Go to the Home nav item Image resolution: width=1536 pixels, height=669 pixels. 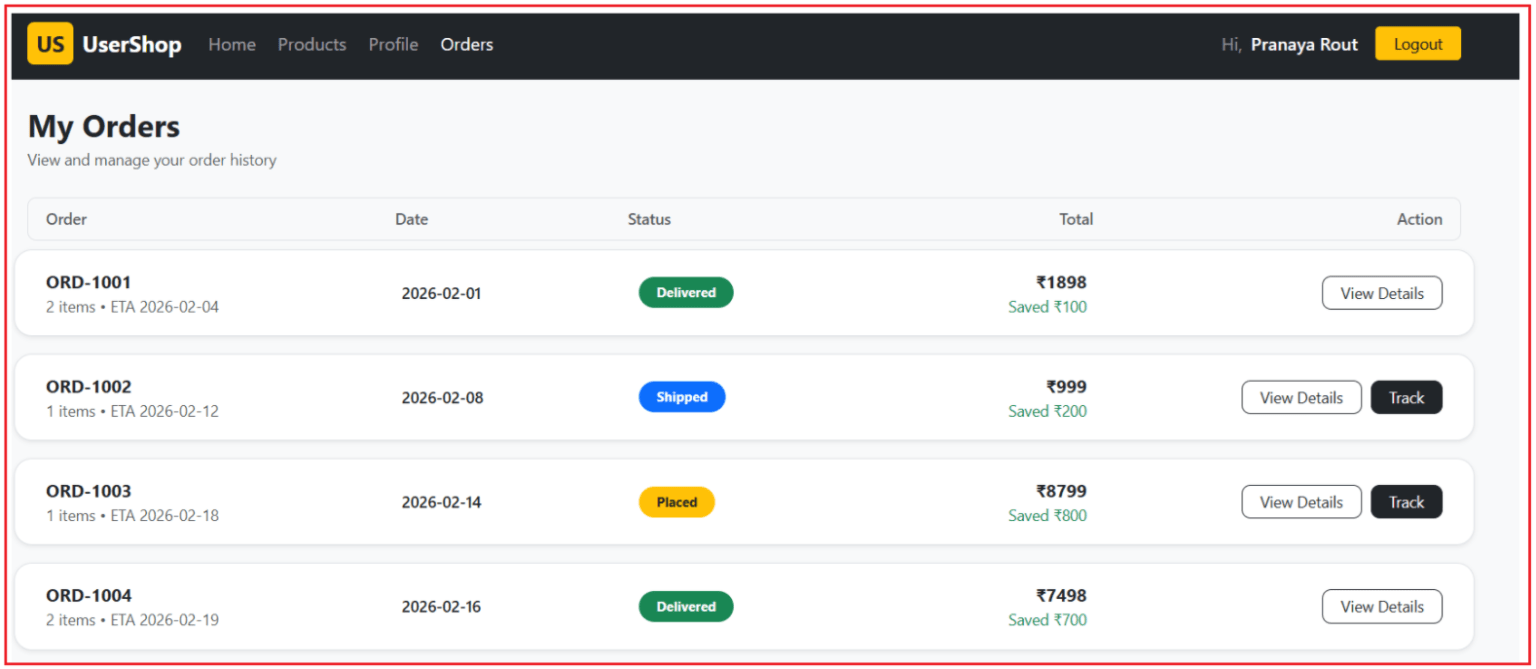[232, 45]
